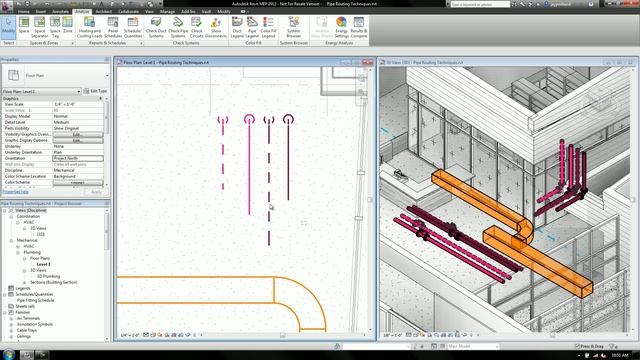Open Energy Settings
The width and height of the screenshot is (640, 360).
click(341, 27)
